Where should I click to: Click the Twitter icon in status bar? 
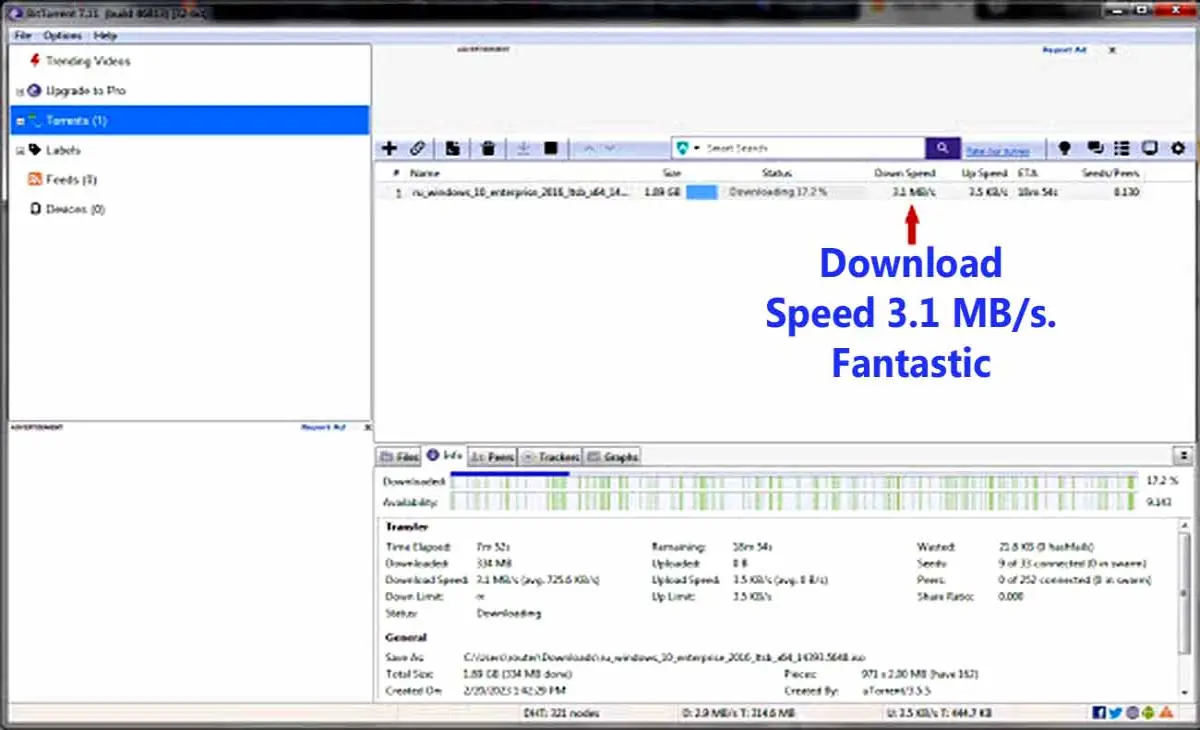pos(1116,713)
